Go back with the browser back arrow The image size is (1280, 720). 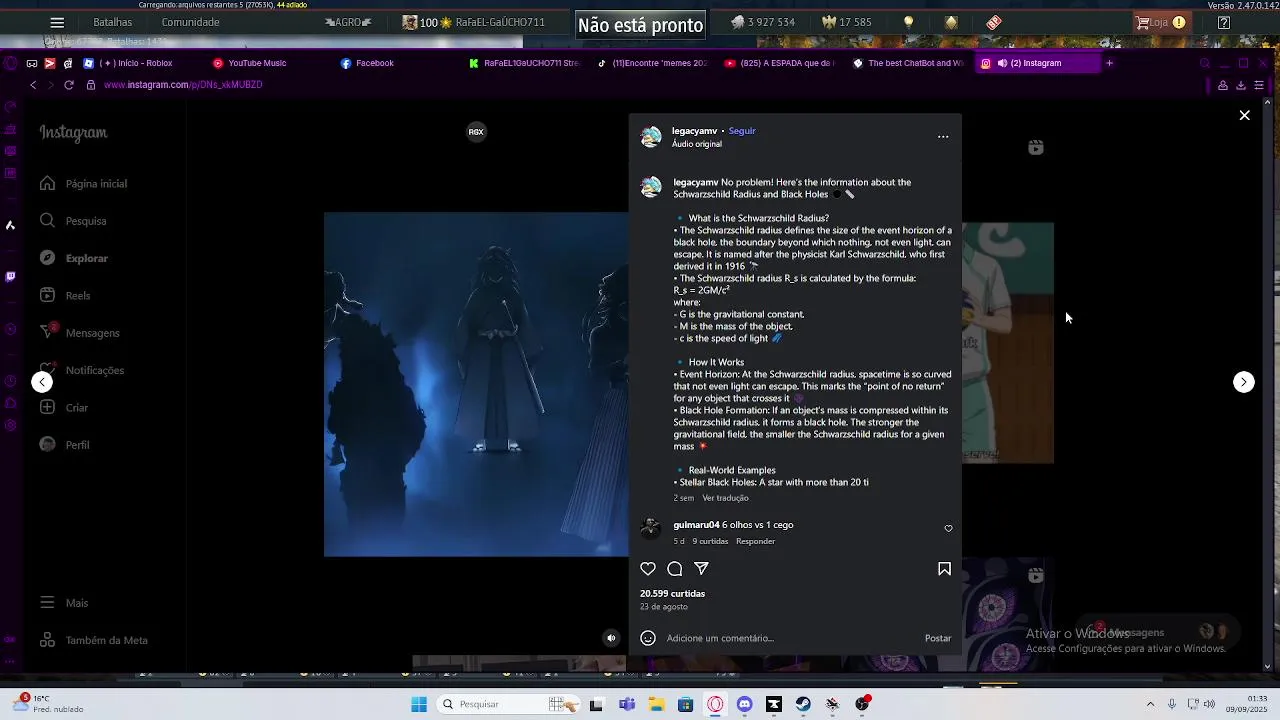[33, 85]
